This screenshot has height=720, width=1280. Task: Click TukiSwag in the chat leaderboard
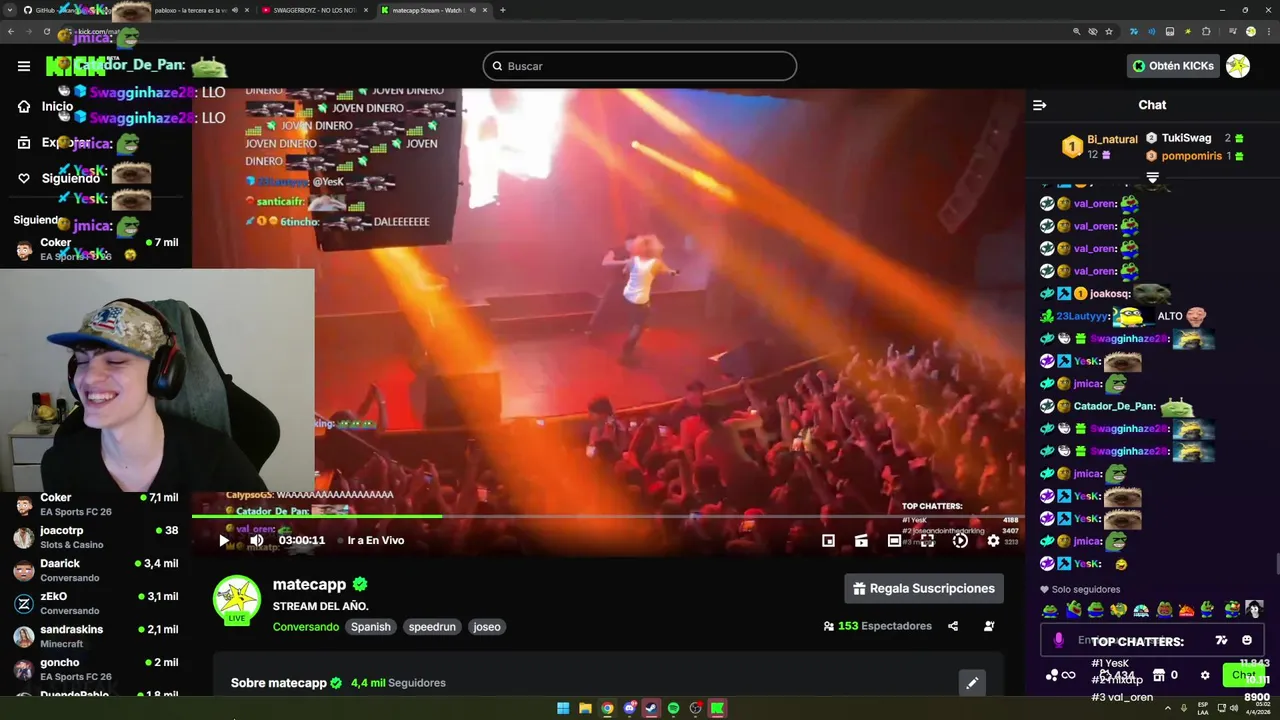pos(1186,138)
